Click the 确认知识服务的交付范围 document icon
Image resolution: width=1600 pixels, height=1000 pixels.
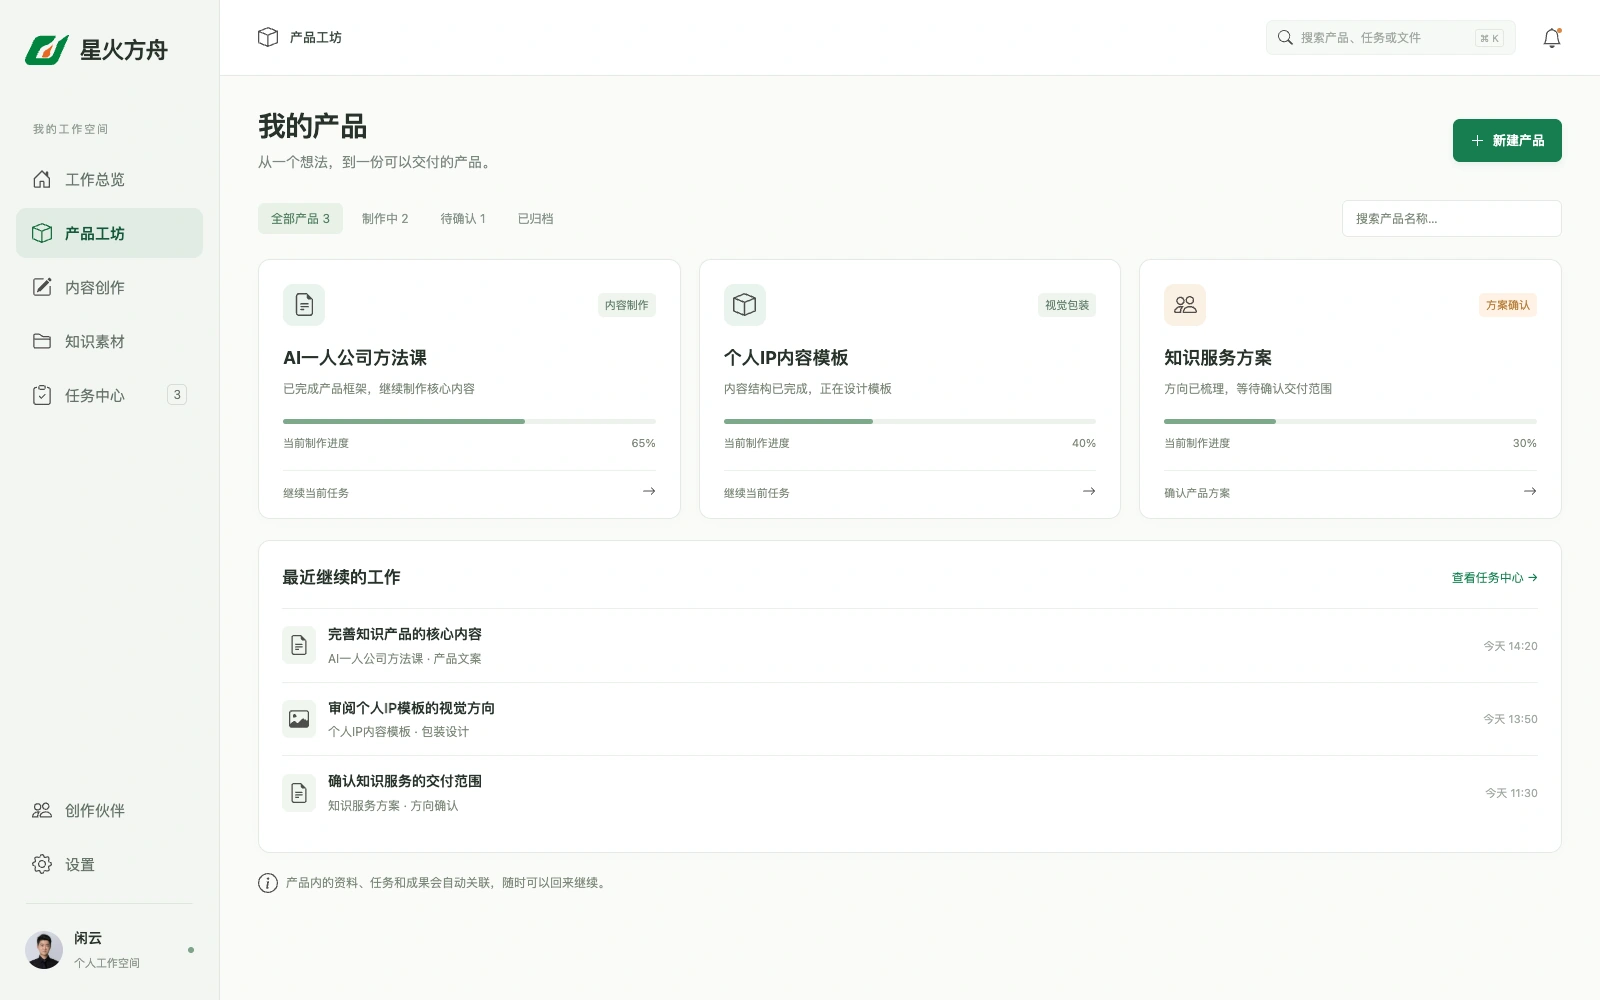[x=299, y=793]
